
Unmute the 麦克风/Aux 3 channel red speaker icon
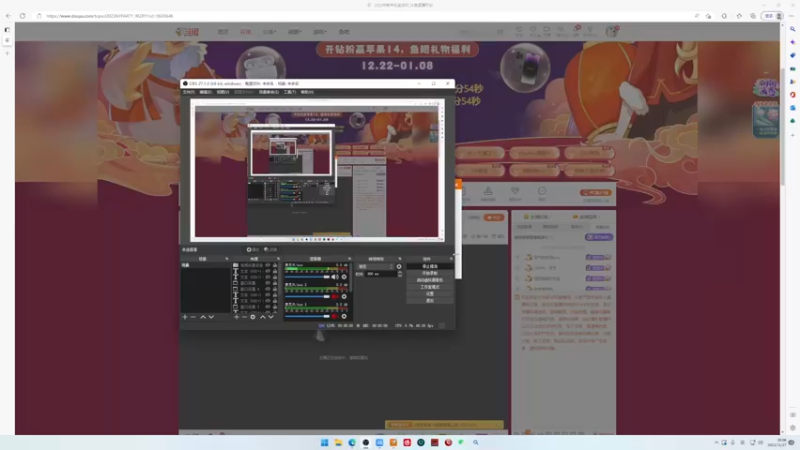pos(335,316)
